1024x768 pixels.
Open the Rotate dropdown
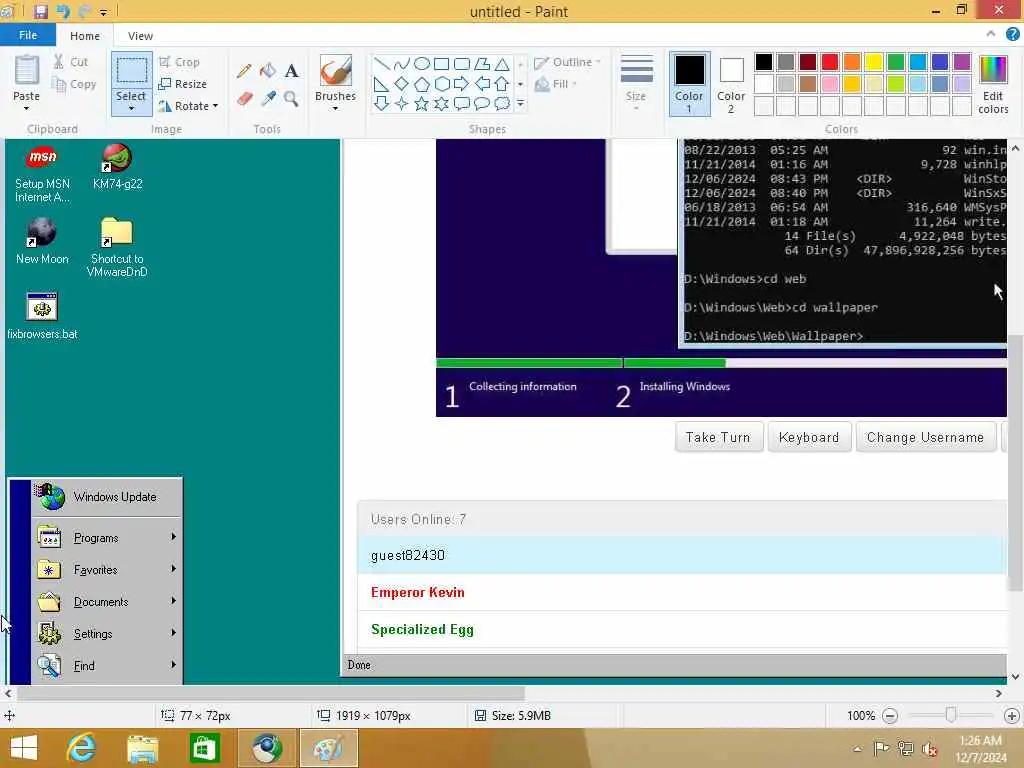pyautogui.click(x=188, y=106)
